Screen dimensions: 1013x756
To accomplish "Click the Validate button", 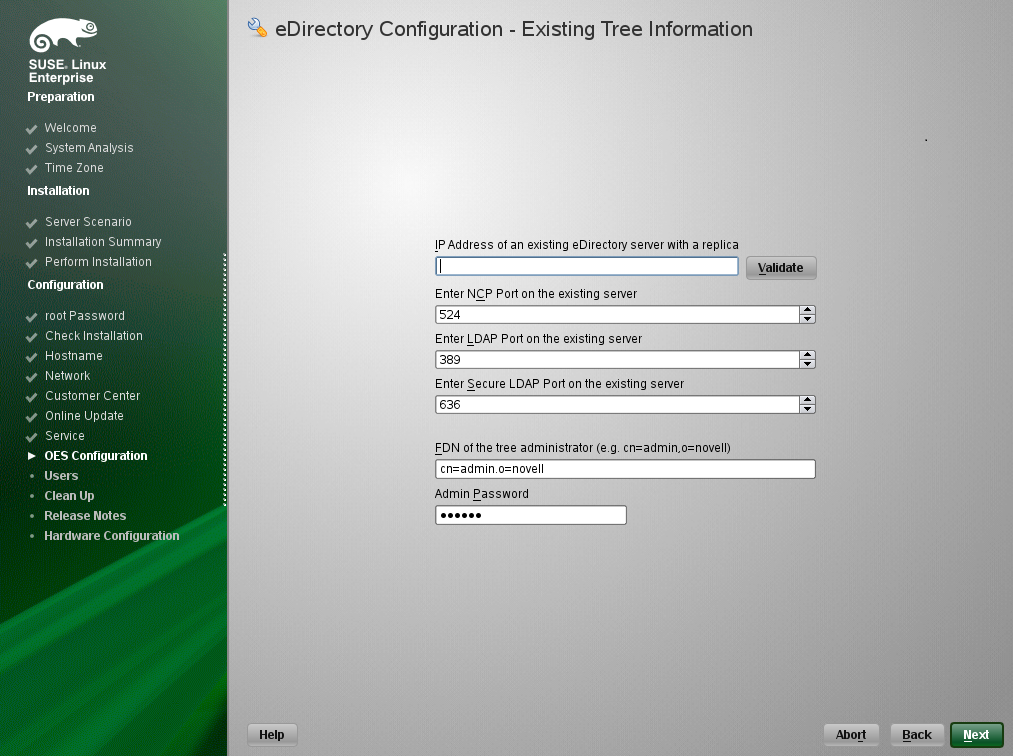I will [x=781, y=268].
